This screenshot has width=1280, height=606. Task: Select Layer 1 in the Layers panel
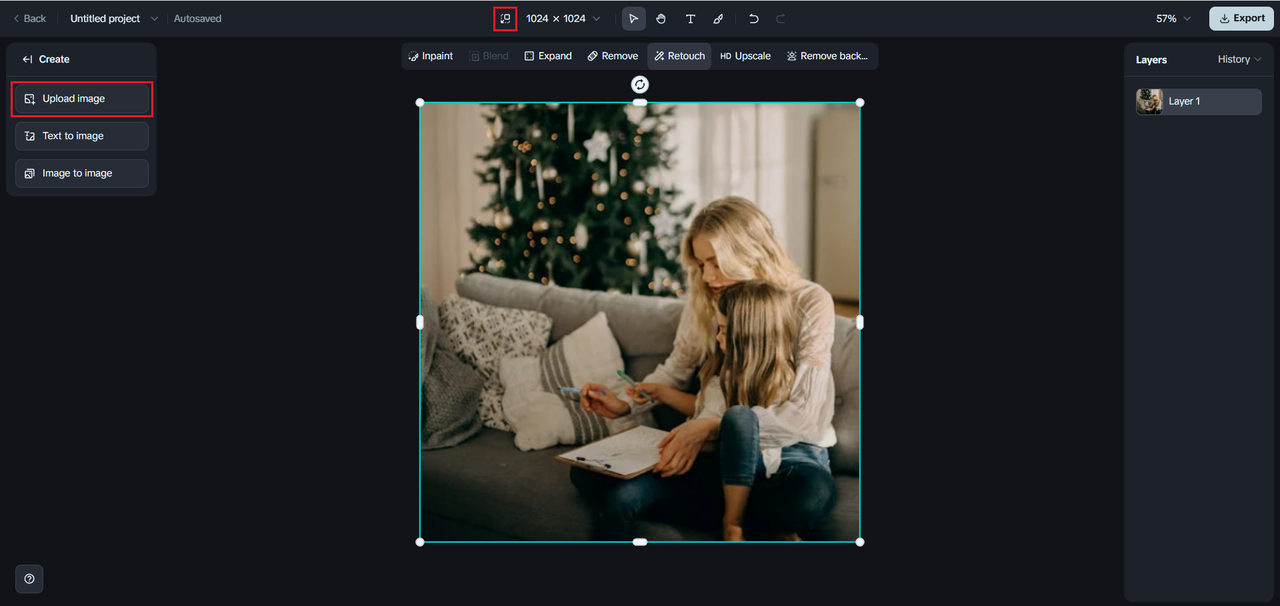pyautogui.click(x=1198, y=101)
